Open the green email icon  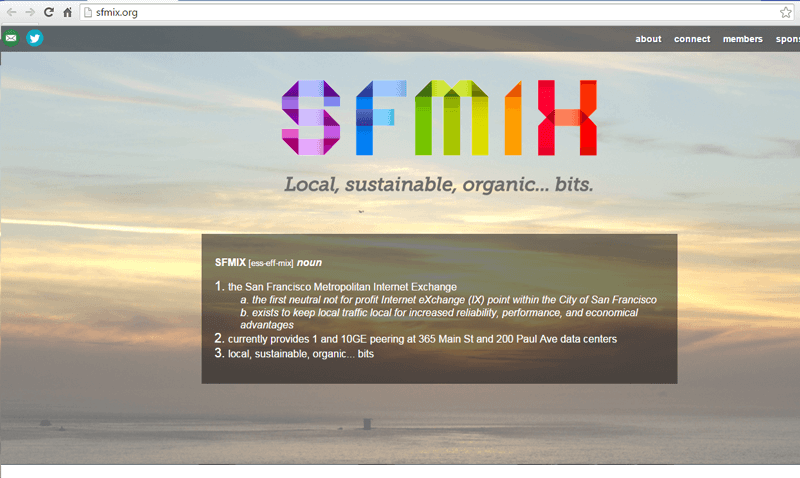[11, 38]
